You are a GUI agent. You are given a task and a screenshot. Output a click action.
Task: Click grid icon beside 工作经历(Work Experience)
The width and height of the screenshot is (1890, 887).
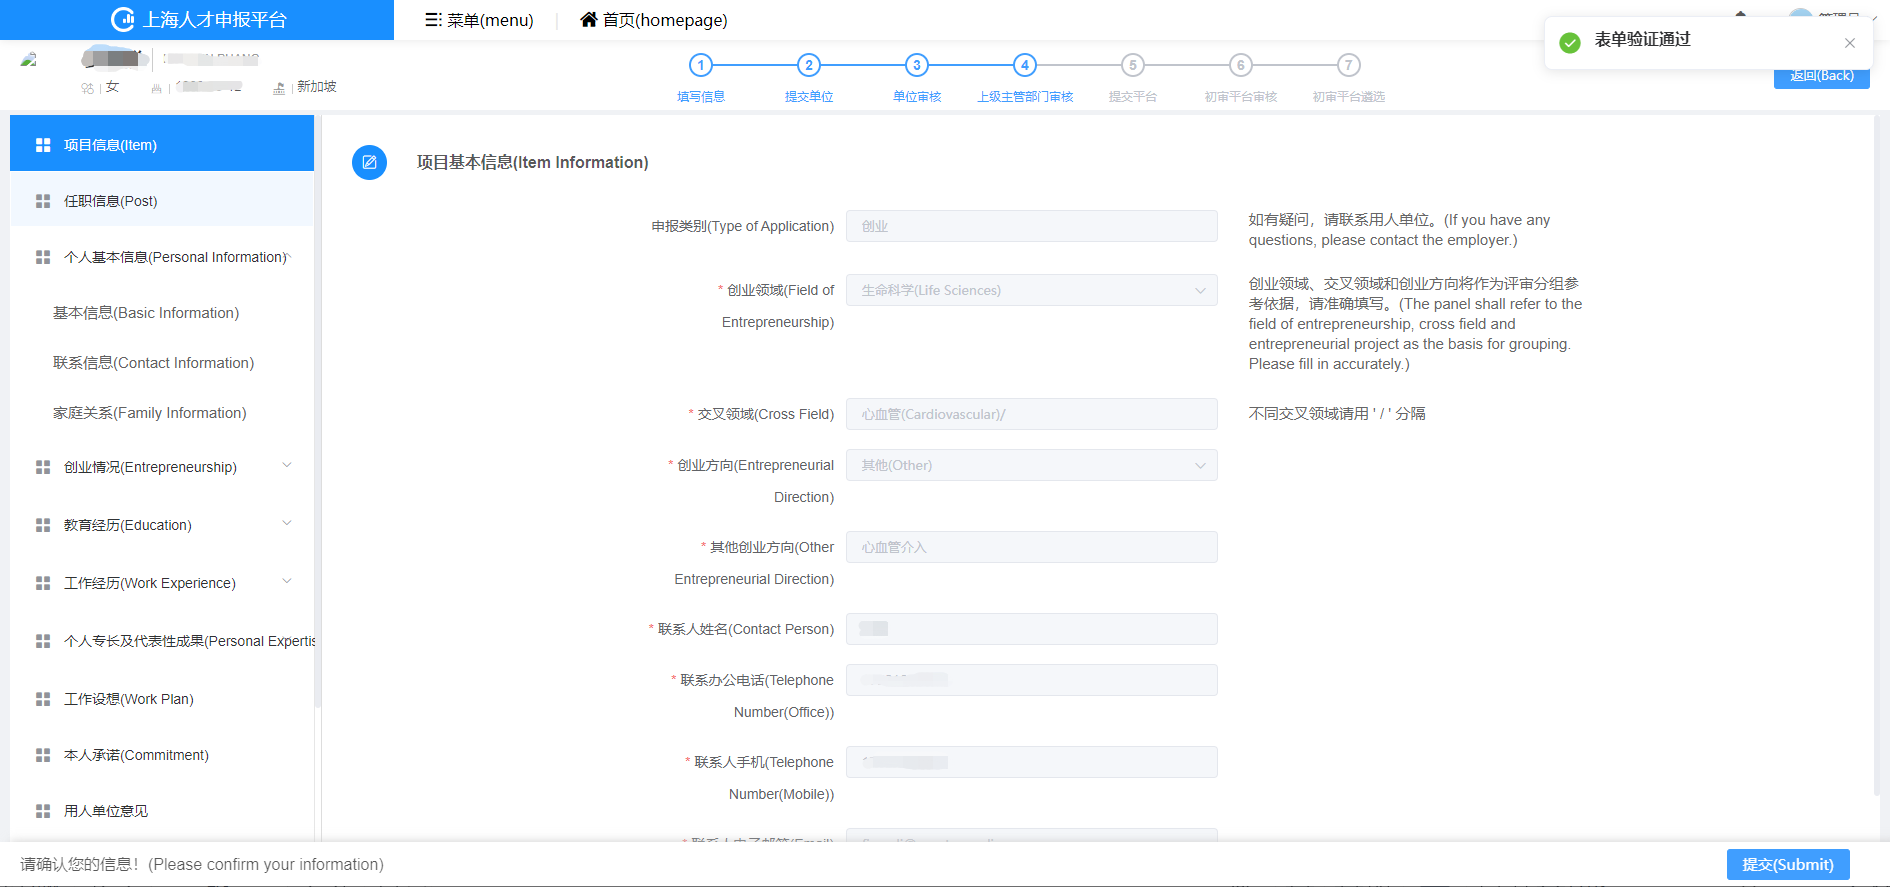pos(43,583)
